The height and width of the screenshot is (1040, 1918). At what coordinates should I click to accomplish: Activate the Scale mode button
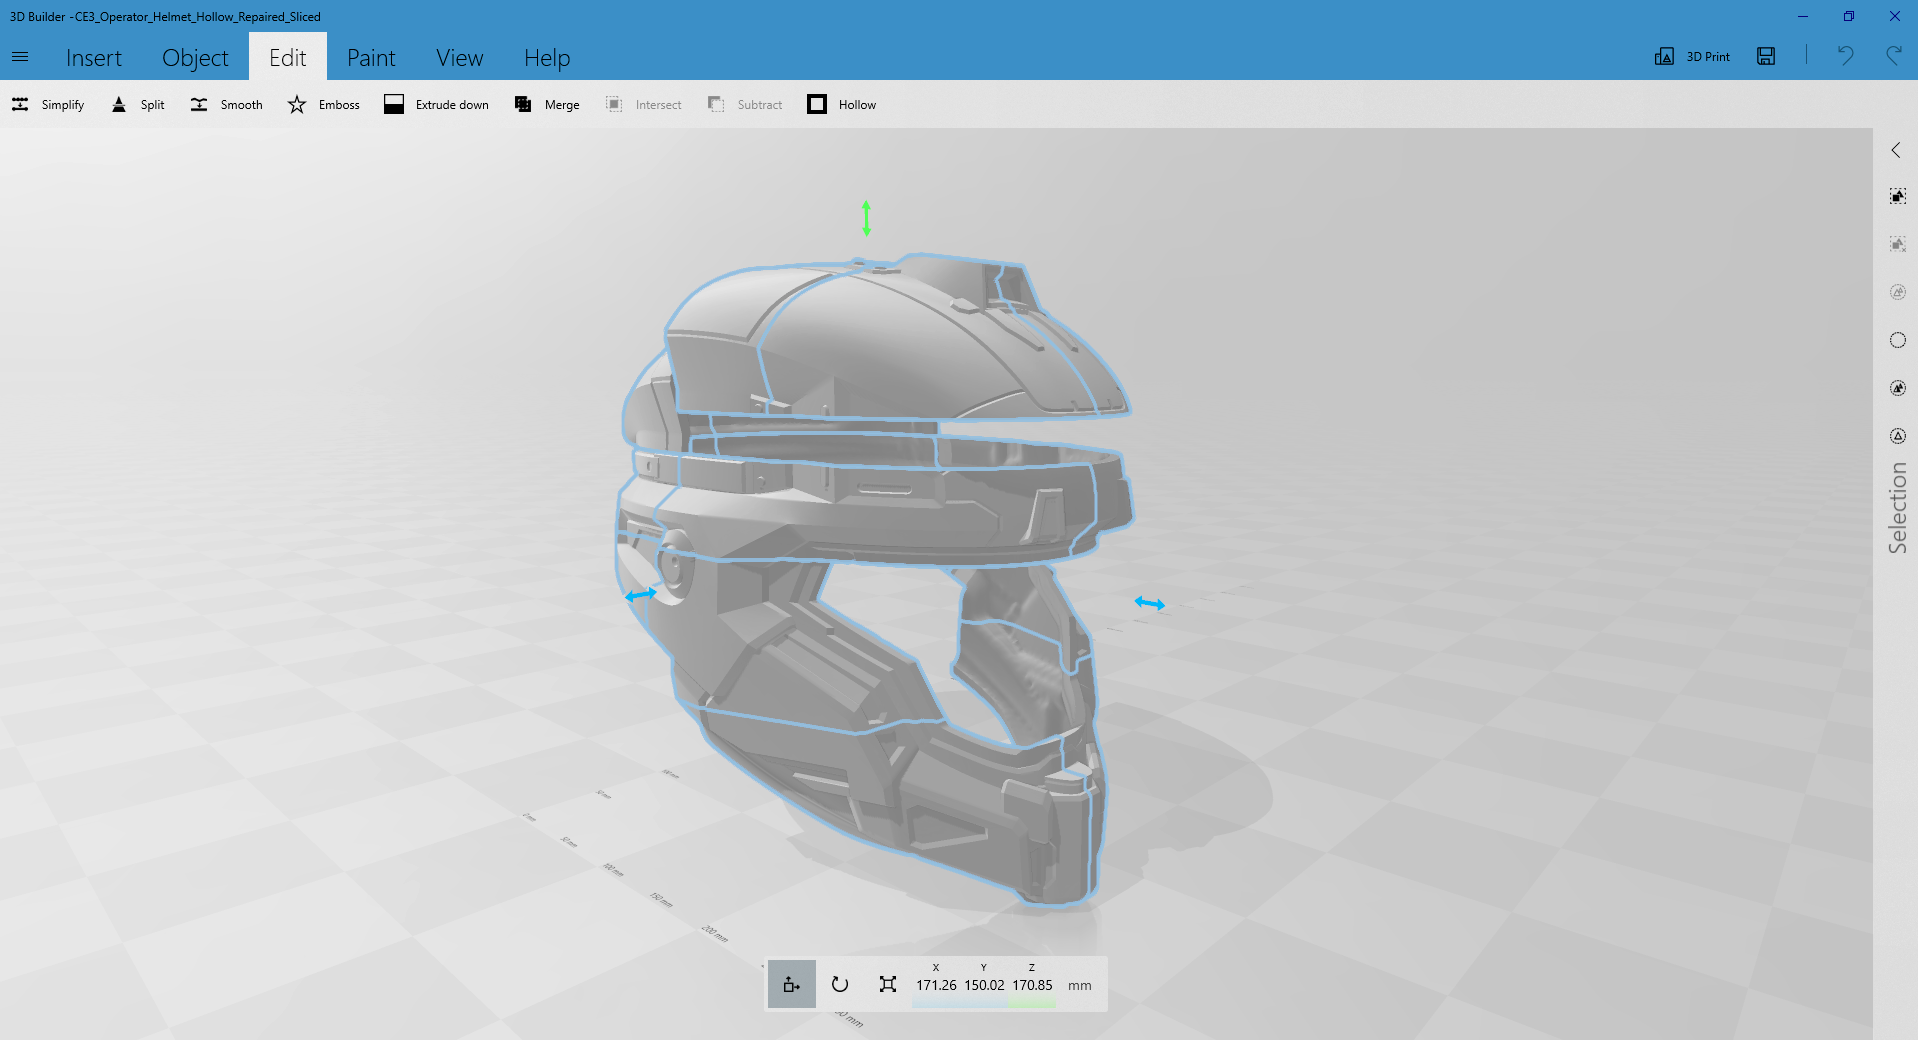[x=887, y=984]
